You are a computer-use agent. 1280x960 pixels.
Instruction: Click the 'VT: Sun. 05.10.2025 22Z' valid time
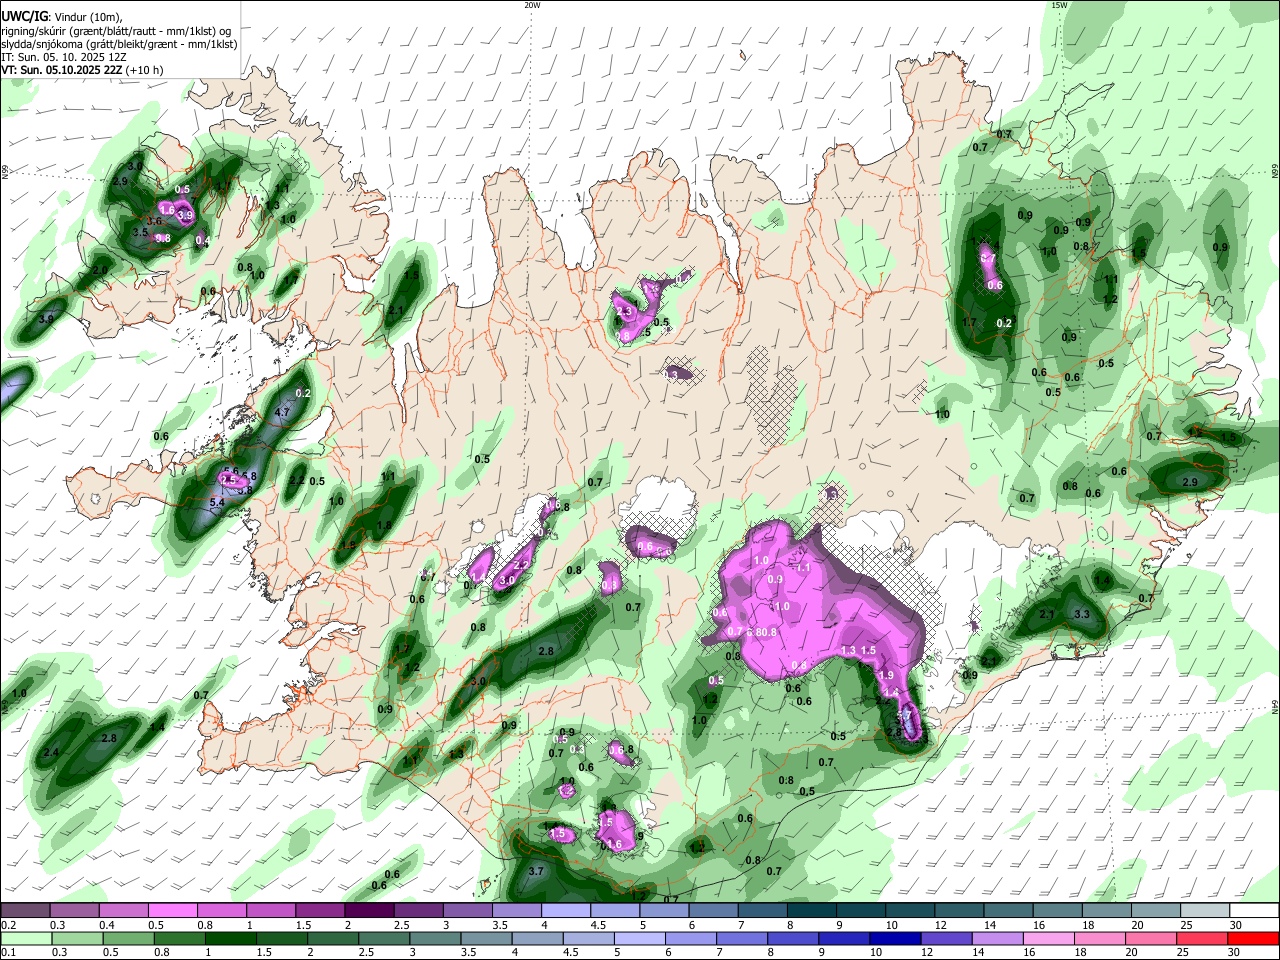61,70
